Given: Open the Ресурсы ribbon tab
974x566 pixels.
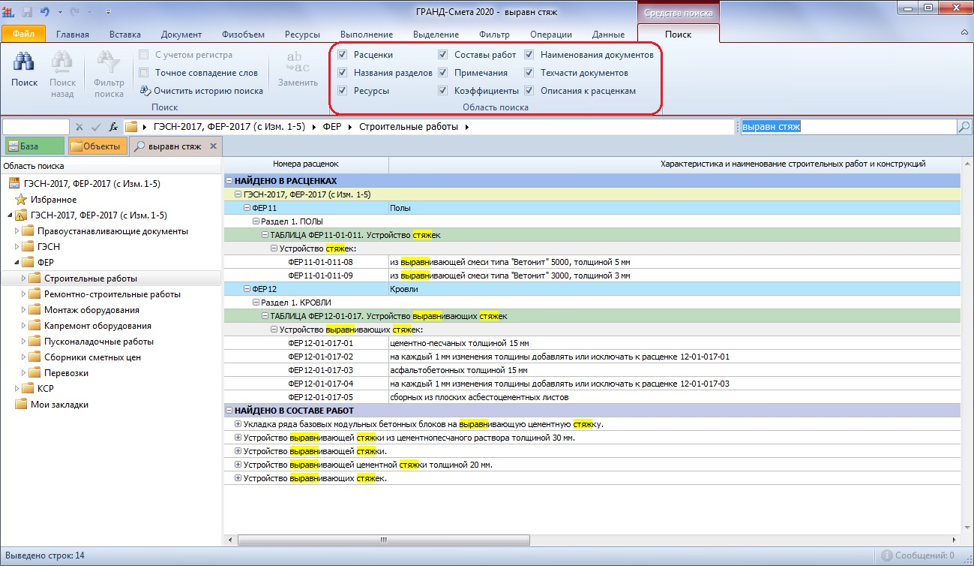Looking at the screenshot, I should tap(302, 34).
